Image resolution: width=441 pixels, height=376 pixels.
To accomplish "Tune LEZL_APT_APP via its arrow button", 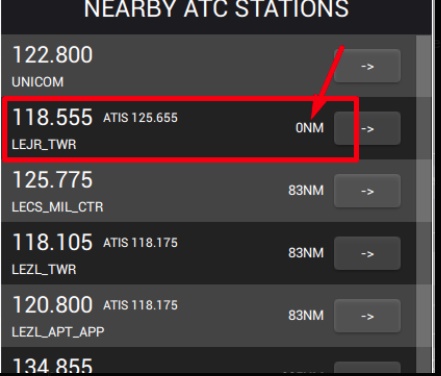I will 367,316.
